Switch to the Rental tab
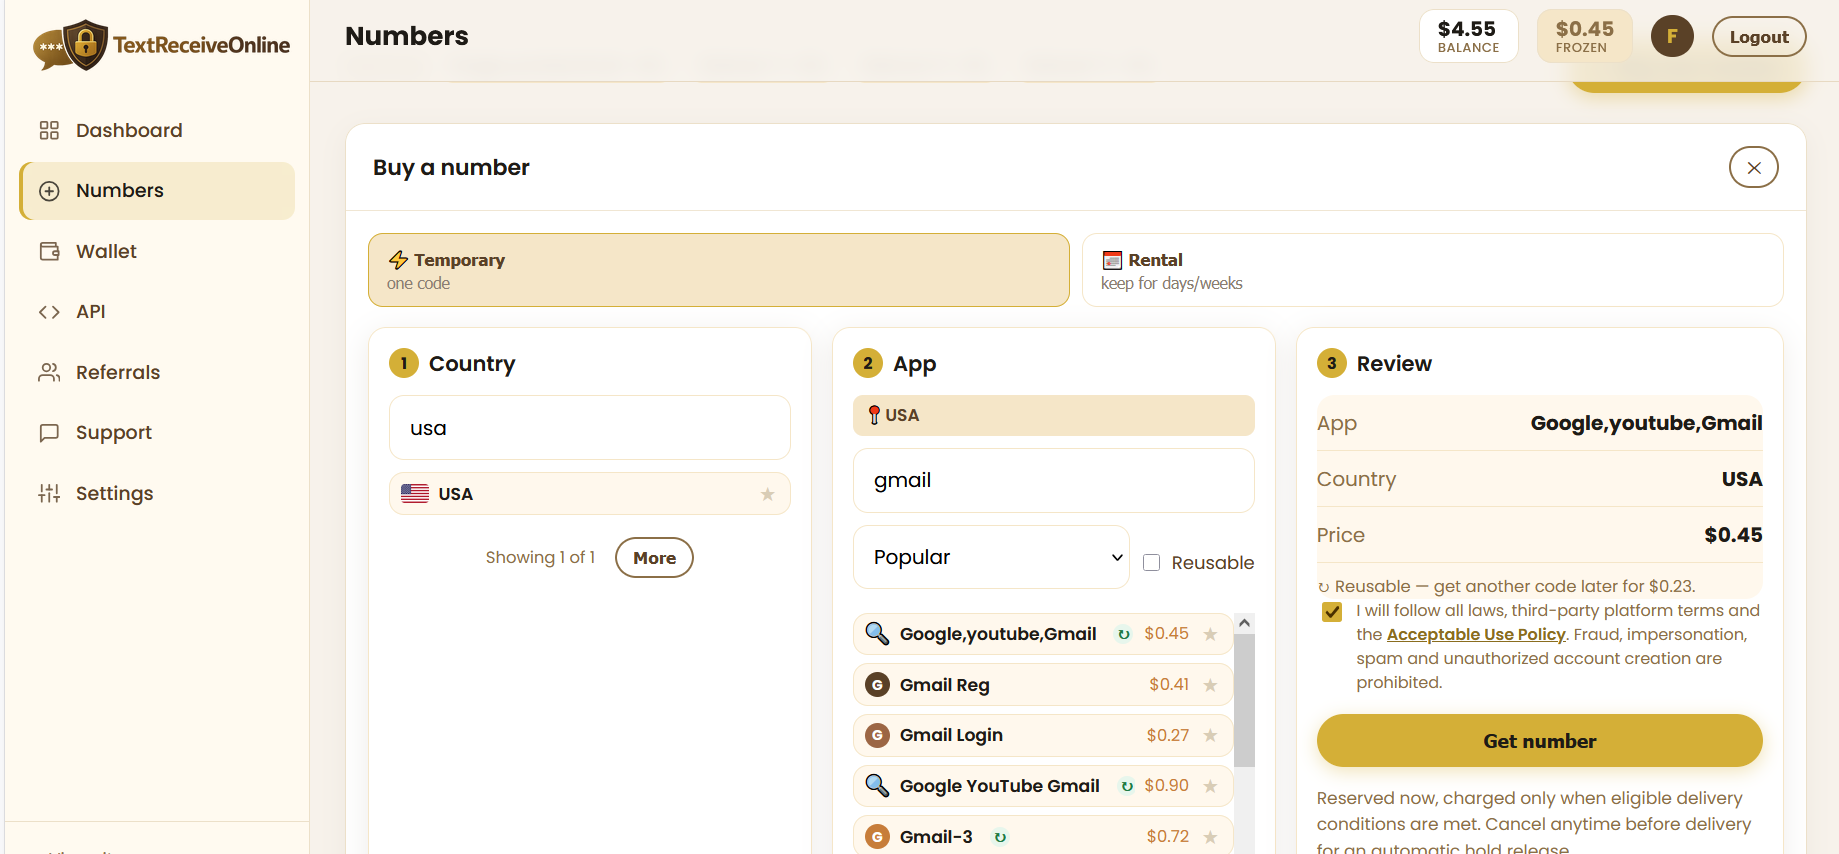This screenshot has height=854, width=1839. [1433, 270]
